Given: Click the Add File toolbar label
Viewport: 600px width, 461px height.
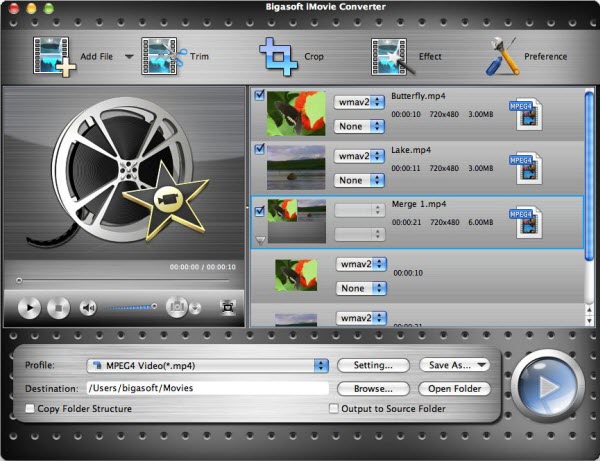Looking at the screenshot, I should click(96, 57).
